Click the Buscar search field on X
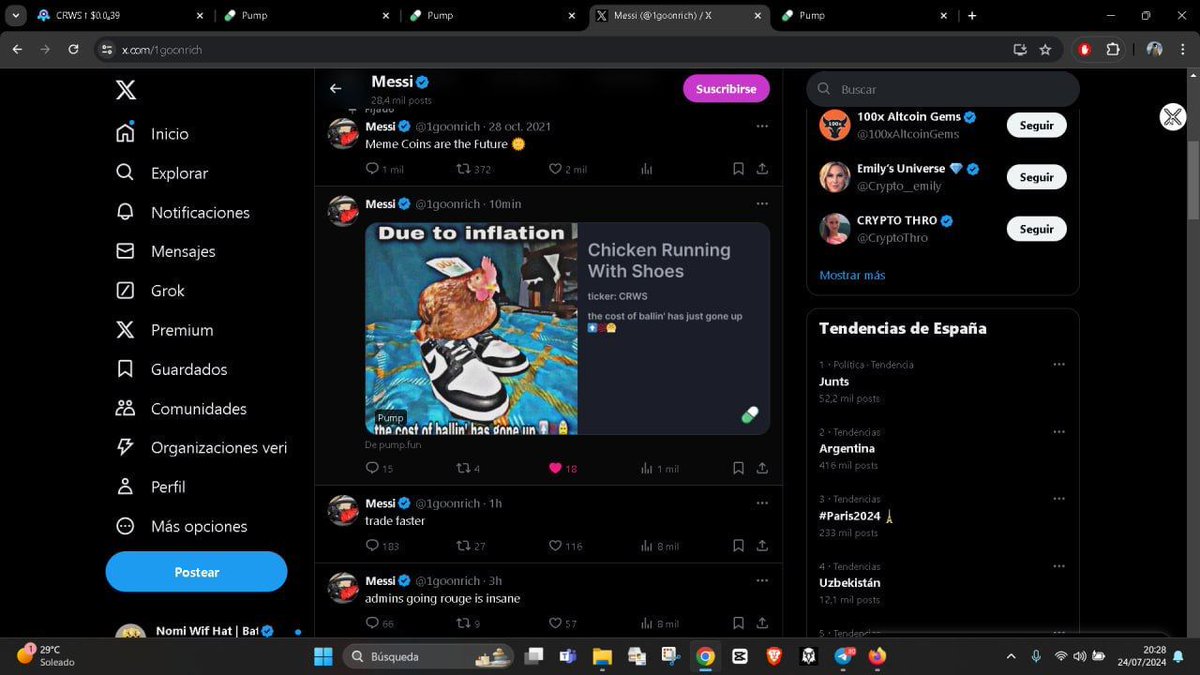The height and width of the screenshot is (675, 1200). 943,89
